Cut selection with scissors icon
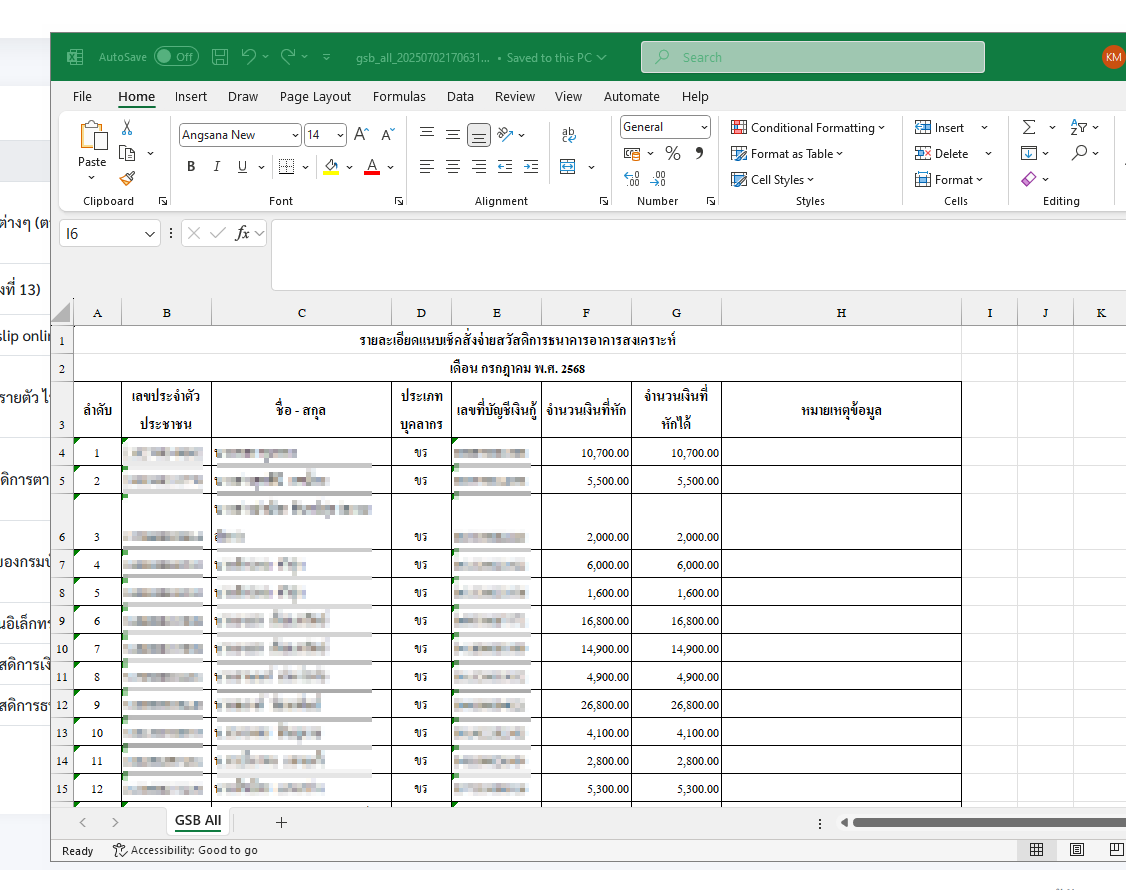 click(127, 128)
